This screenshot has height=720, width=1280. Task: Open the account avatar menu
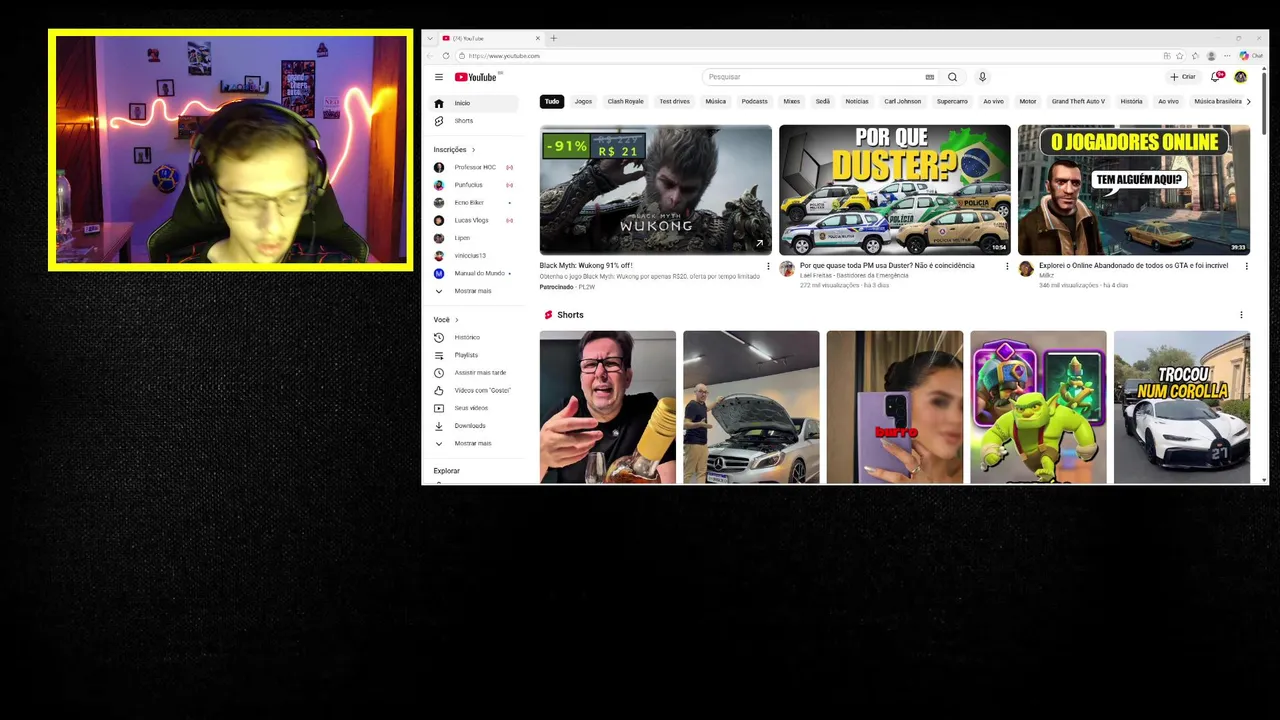[1240, 77]
